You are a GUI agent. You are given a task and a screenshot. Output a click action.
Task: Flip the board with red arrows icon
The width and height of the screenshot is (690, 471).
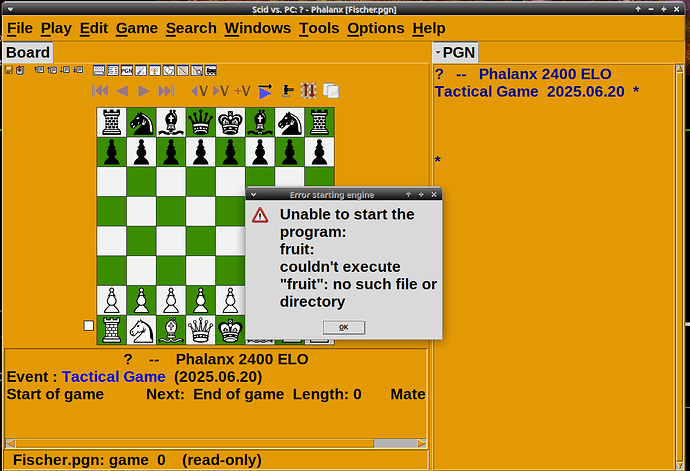click(309, 91)
